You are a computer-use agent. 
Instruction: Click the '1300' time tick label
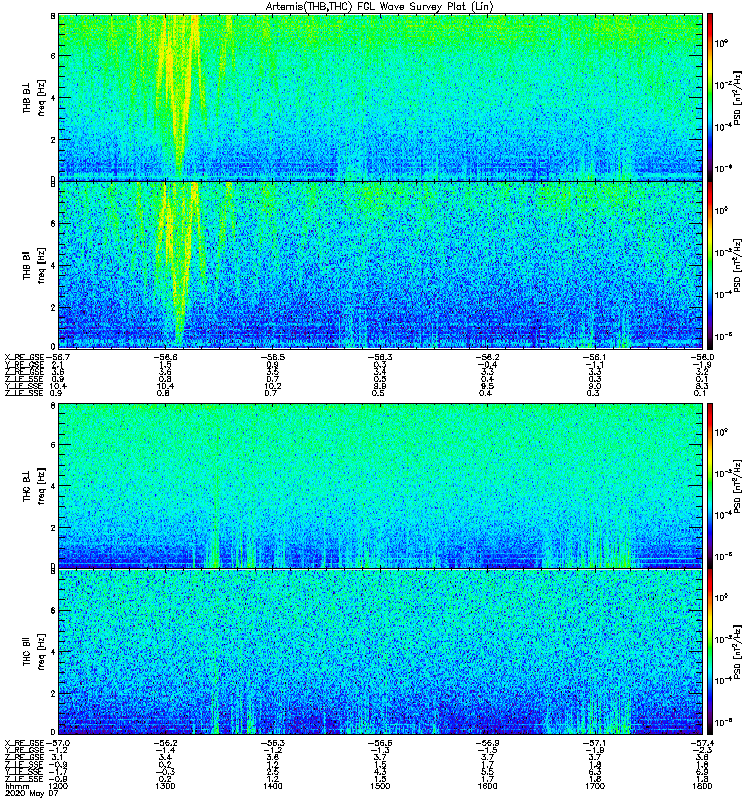165,786
